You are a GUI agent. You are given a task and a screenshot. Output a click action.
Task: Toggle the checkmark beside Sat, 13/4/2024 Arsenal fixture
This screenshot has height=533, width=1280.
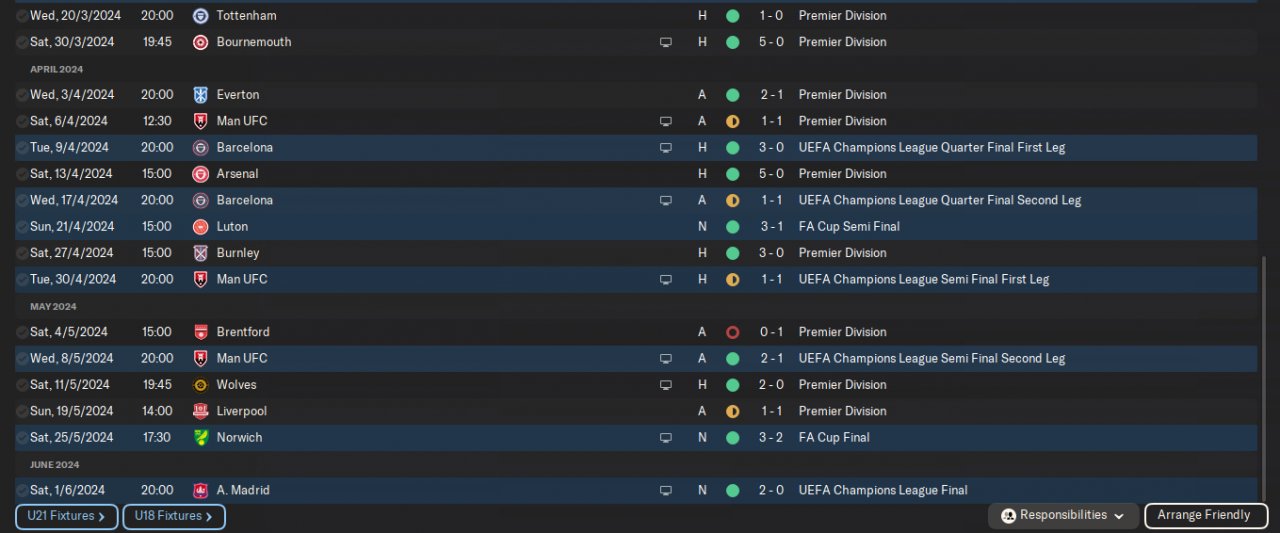coord(22,174)
